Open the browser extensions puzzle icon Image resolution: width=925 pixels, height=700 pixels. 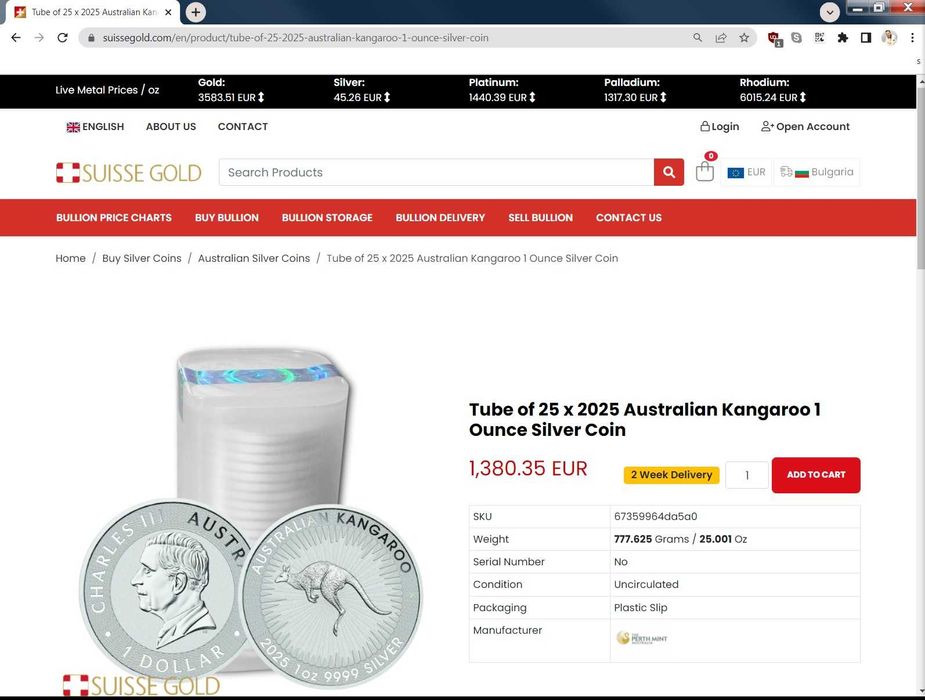[842, 38]
